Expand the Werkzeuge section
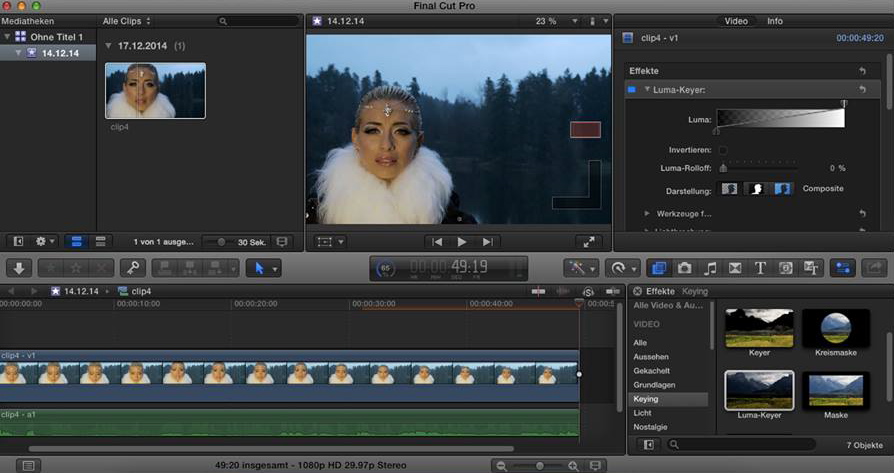The image size is (894, 473). [x=648, y=213]
